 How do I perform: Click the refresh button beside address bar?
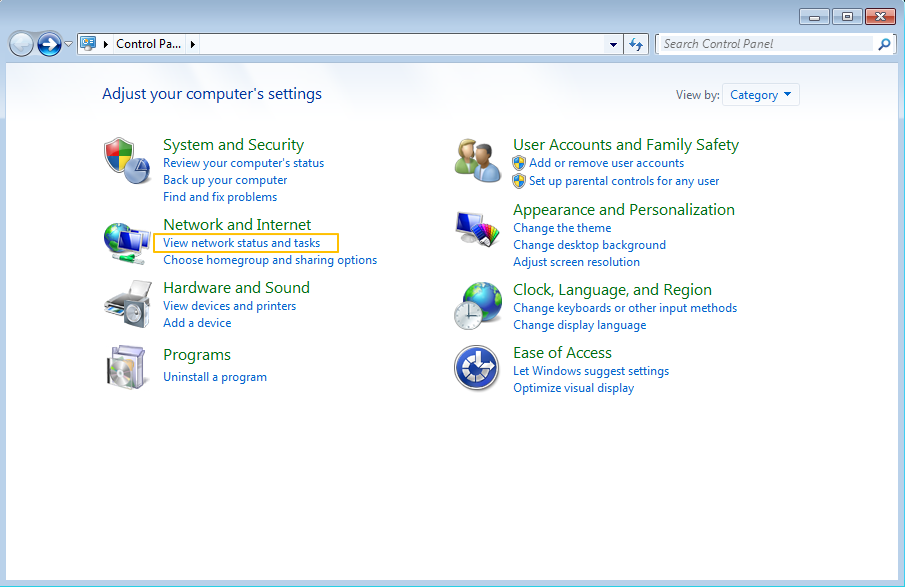pyautogui.click(x=636, y=44)
